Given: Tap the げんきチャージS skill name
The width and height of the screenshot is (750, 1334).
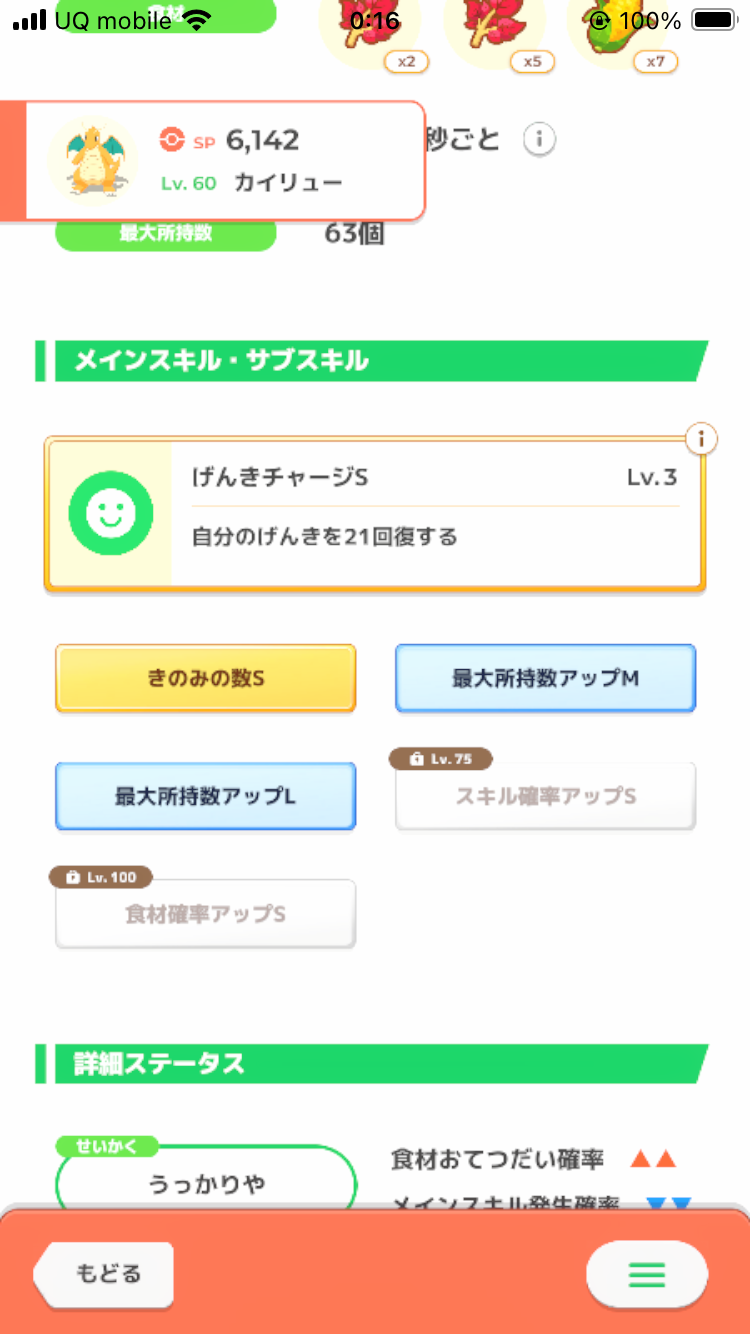Looking at the screenshot, I should [280, 478].
